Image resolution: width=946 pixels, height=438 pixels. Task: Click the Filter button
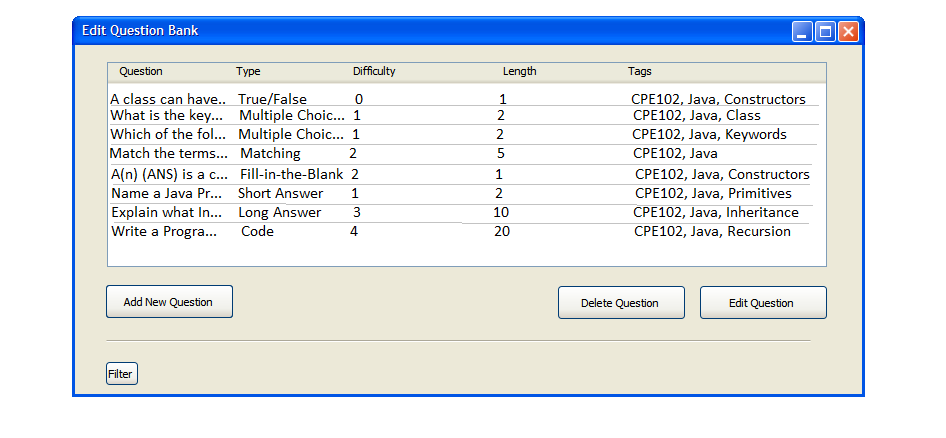point(121,374)
